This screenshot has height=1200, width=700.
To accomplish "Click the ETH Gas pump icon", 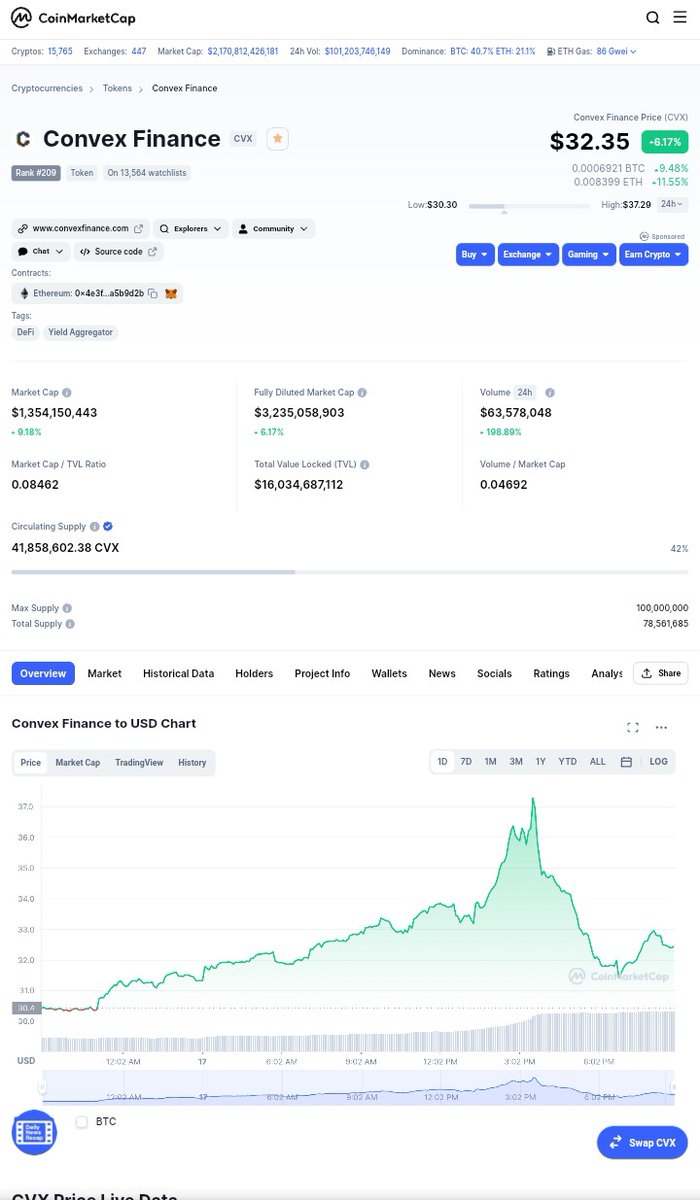I will coord(553,51).
